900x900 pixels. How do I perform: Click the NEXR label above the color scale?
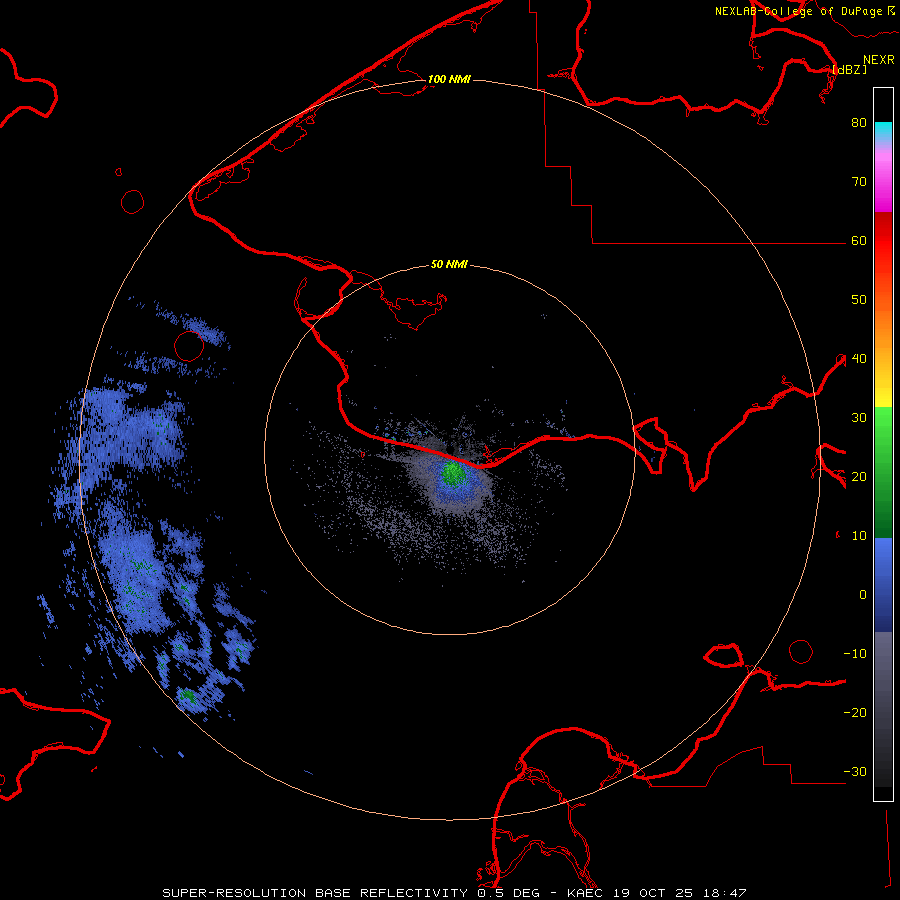[x=879, y=60]
